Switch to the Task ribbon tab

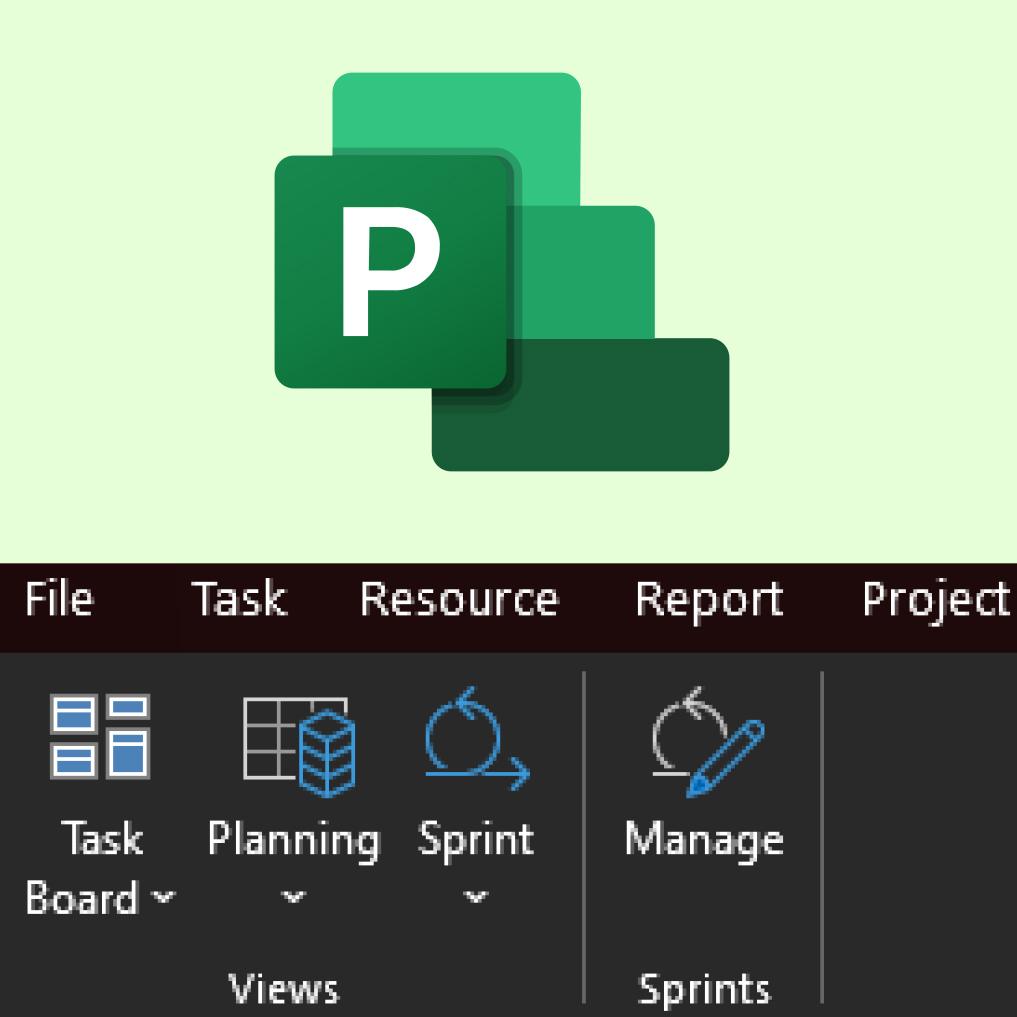(x=239, y=599)
